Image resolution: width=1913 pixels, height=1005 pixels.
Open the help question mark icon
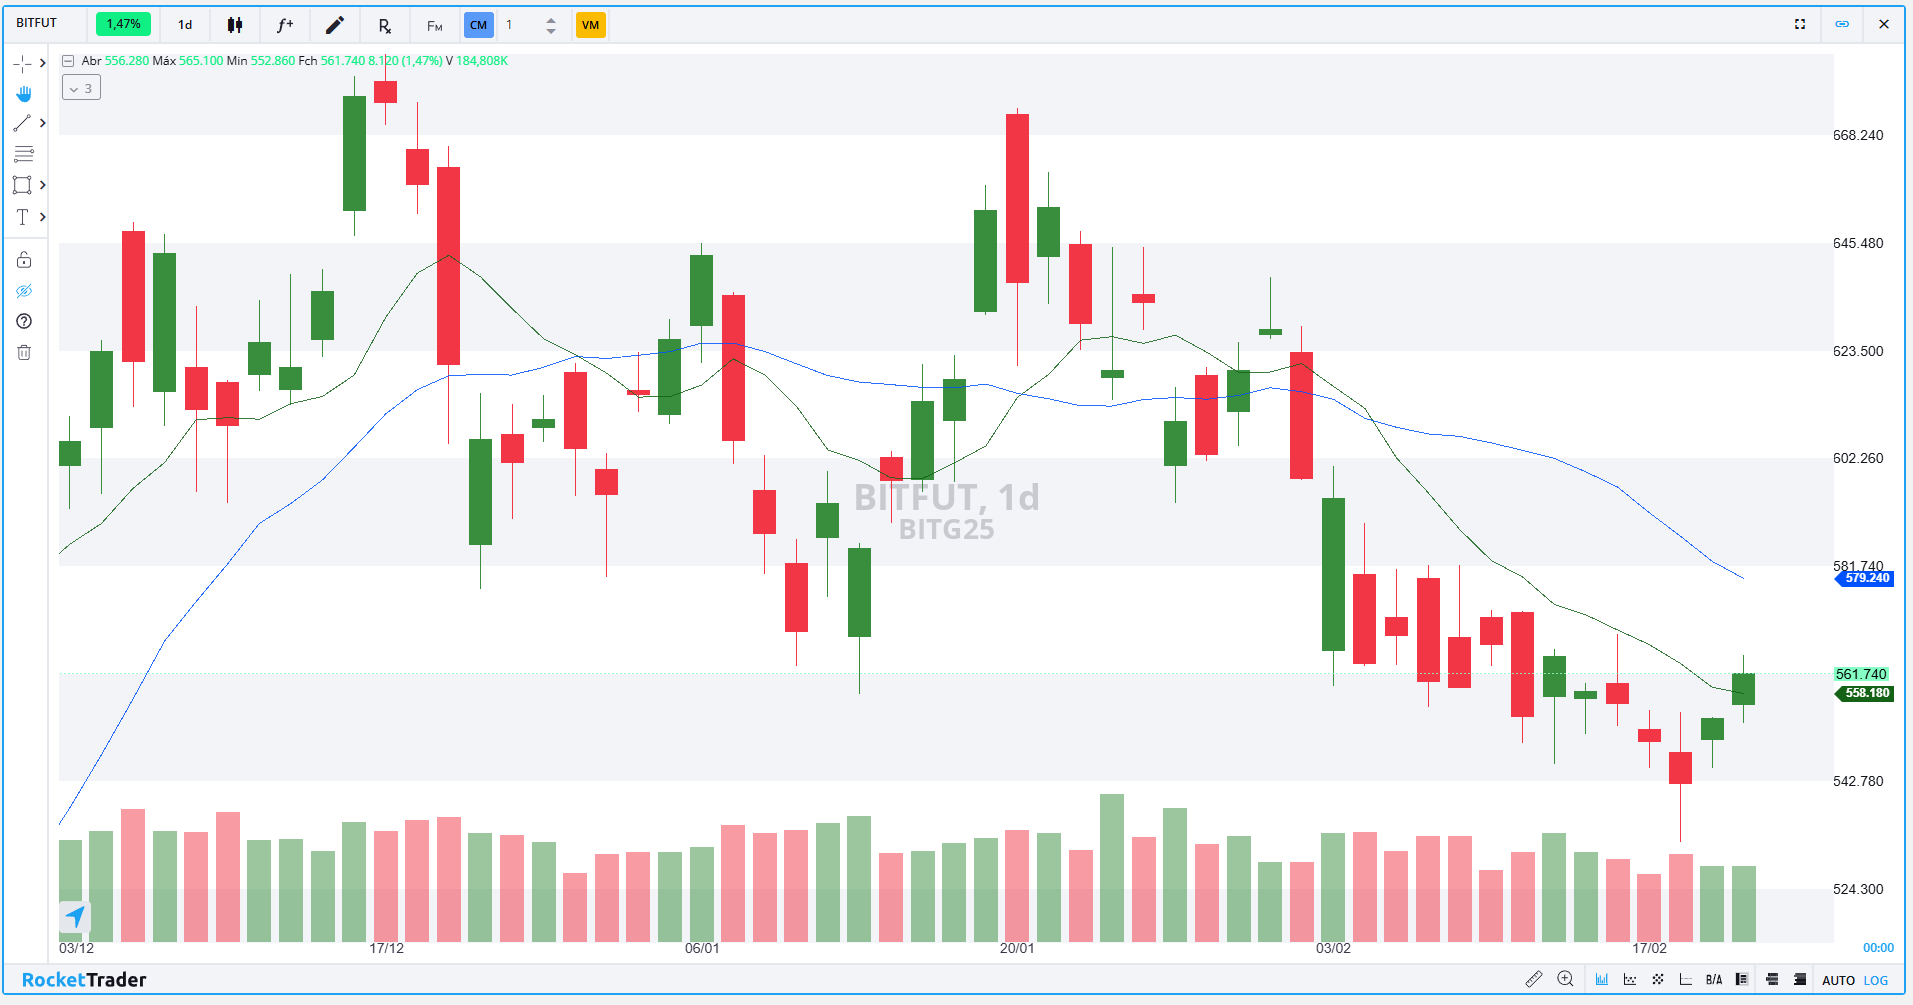coord(24,321)
